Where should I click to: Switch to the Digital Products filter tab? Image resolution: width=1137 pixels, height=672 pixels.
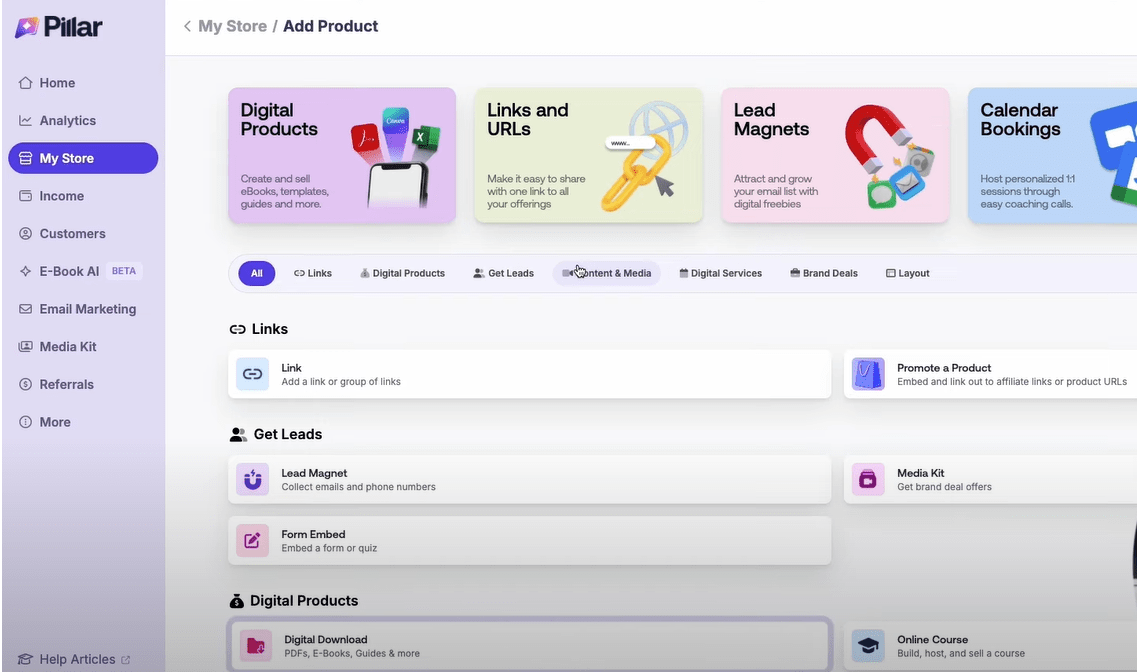tap(402, 273)
